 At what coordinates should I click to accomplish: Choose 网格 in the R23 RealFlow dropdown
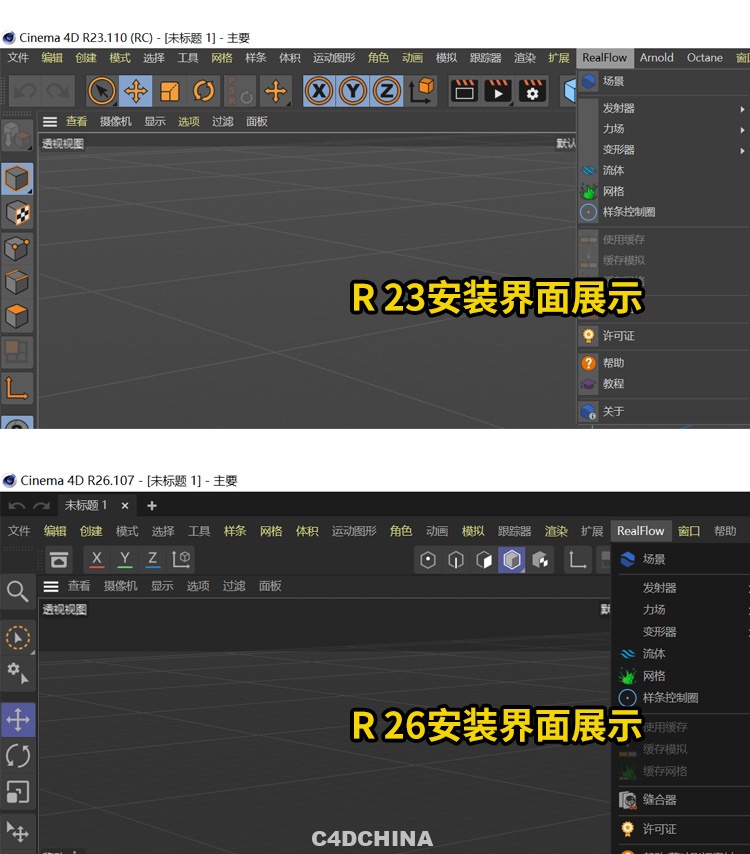click(x=663, y=191)
